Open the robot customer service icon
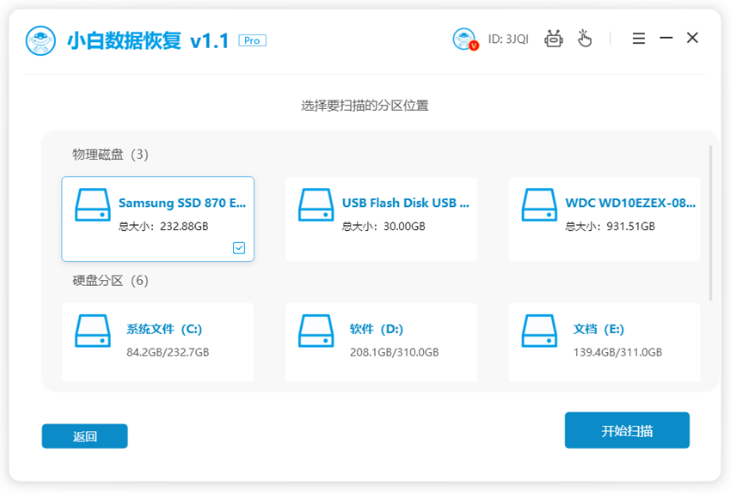Viewport: 732px width, 493px height. tap(554, 39)
